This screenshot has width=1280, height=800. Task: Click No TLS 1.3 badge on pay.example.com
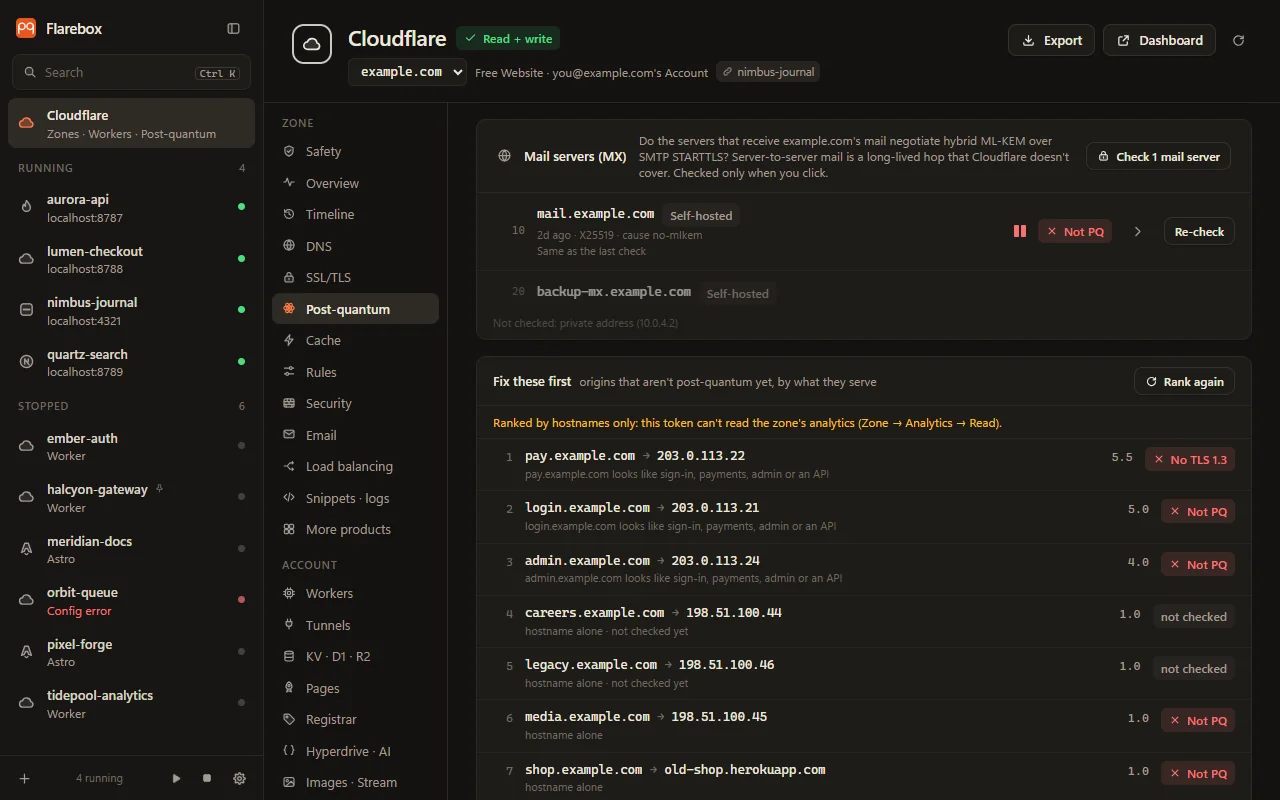click(1190, 459)
